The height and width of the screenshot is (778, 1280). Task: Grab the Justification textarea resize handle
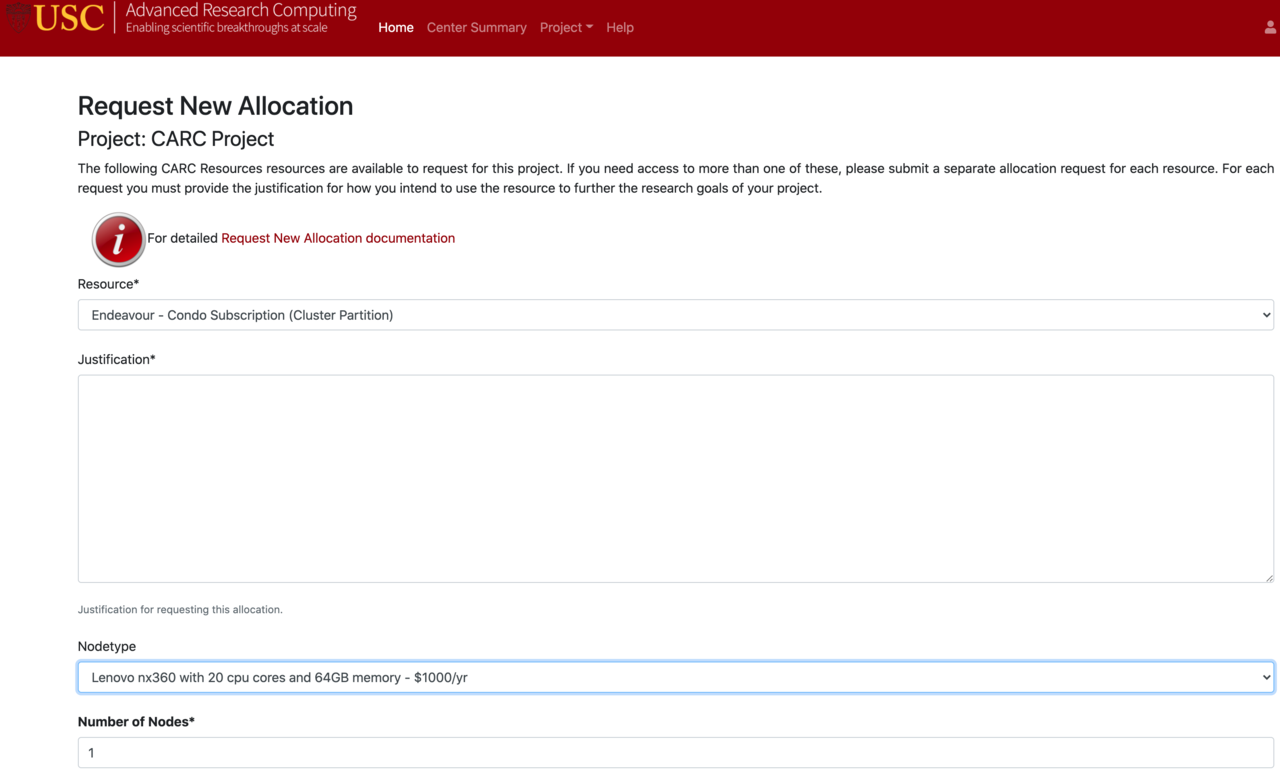(1269, 577)
